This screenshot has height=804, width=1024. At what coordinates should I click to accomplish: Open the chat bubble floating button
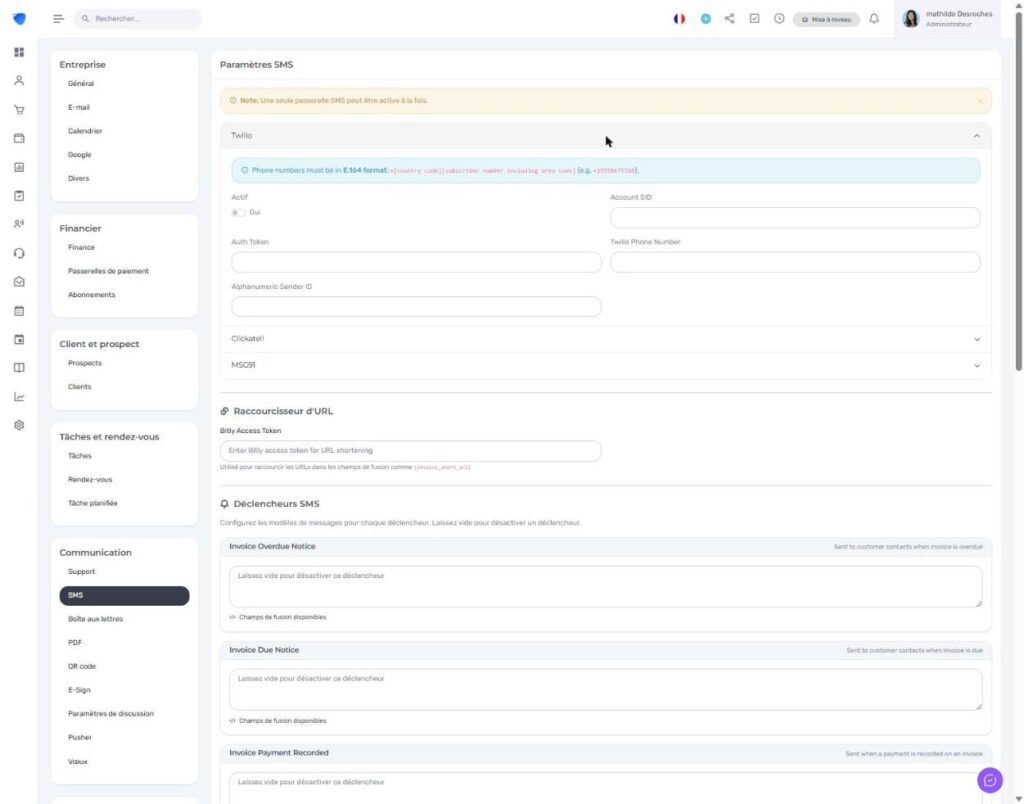989,780
